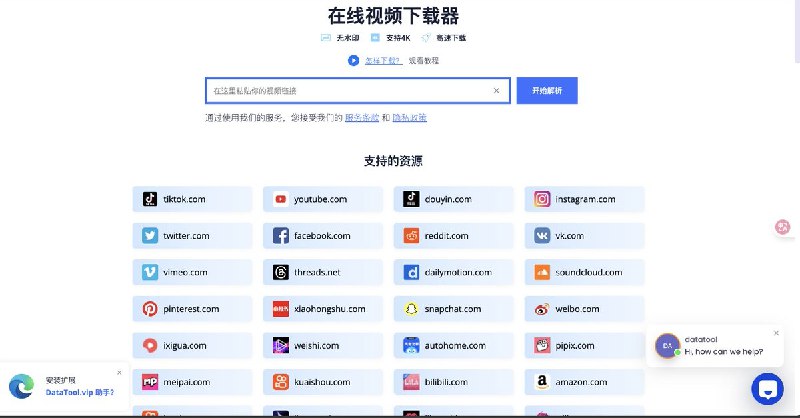Click the Weishi logo icon
The height and width of the screenshot is (418, 800).
click(281, 346)
